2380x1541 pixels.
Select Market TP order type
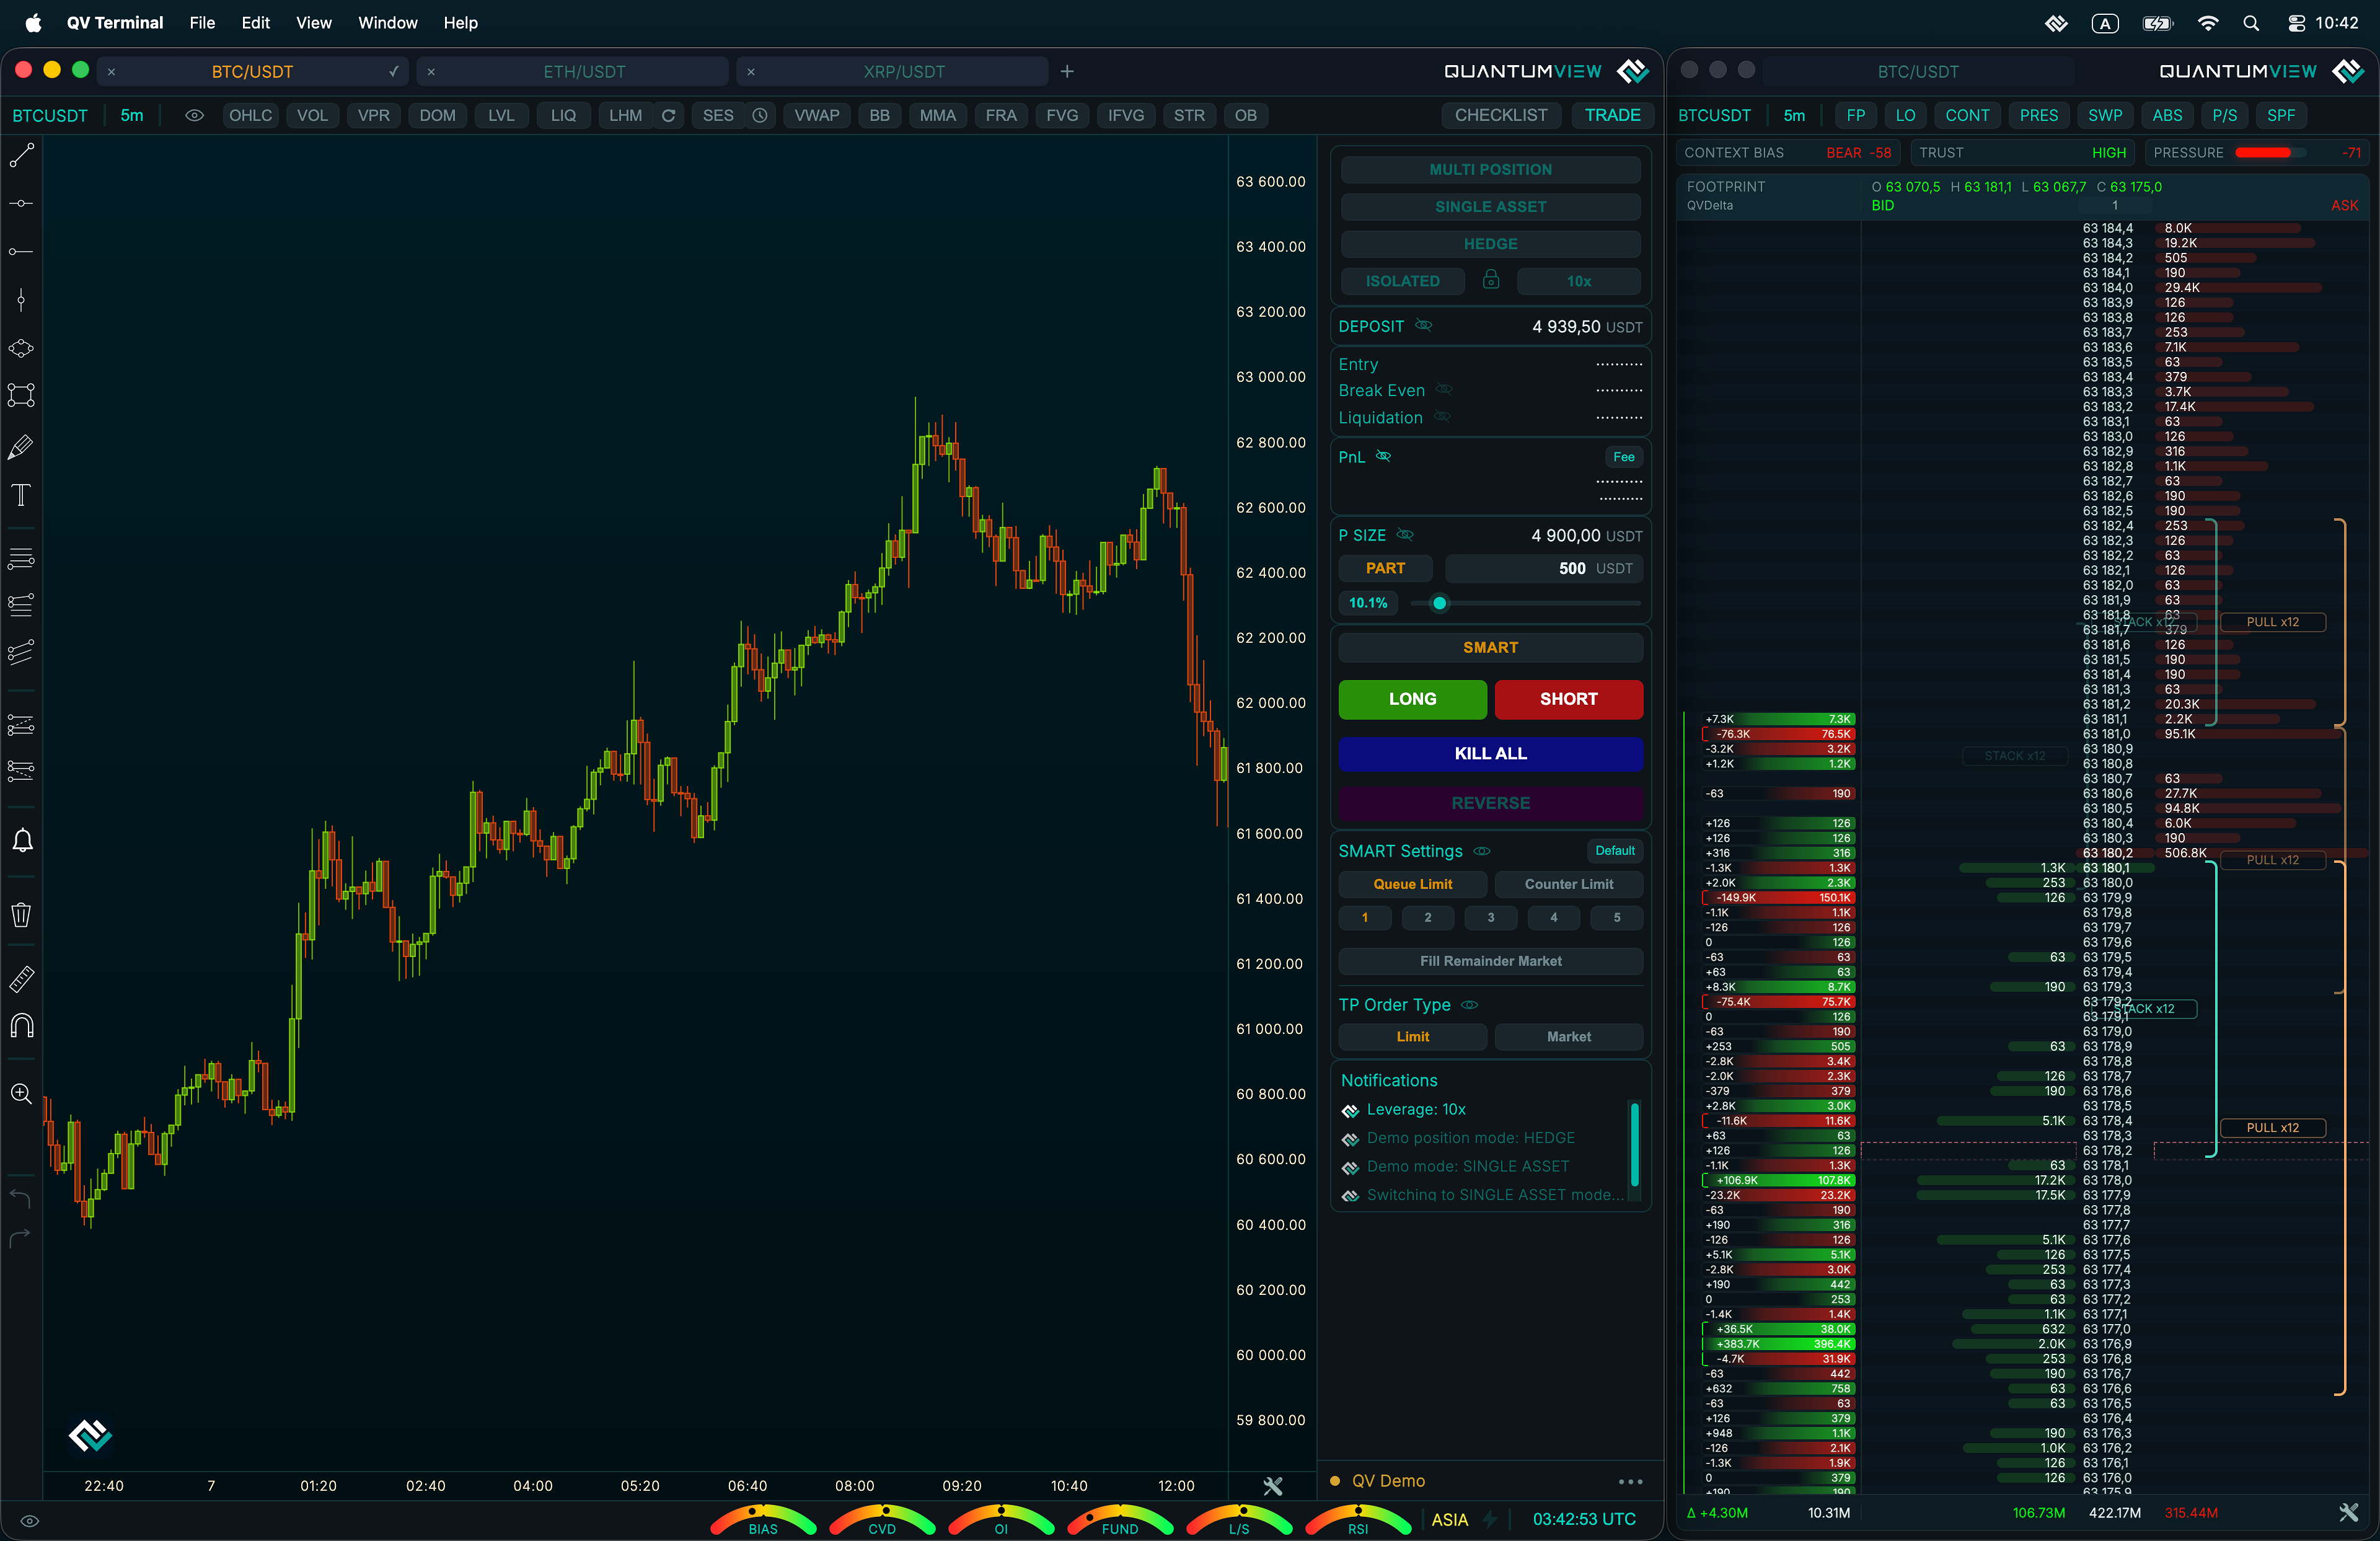tap(1568, 1037)
